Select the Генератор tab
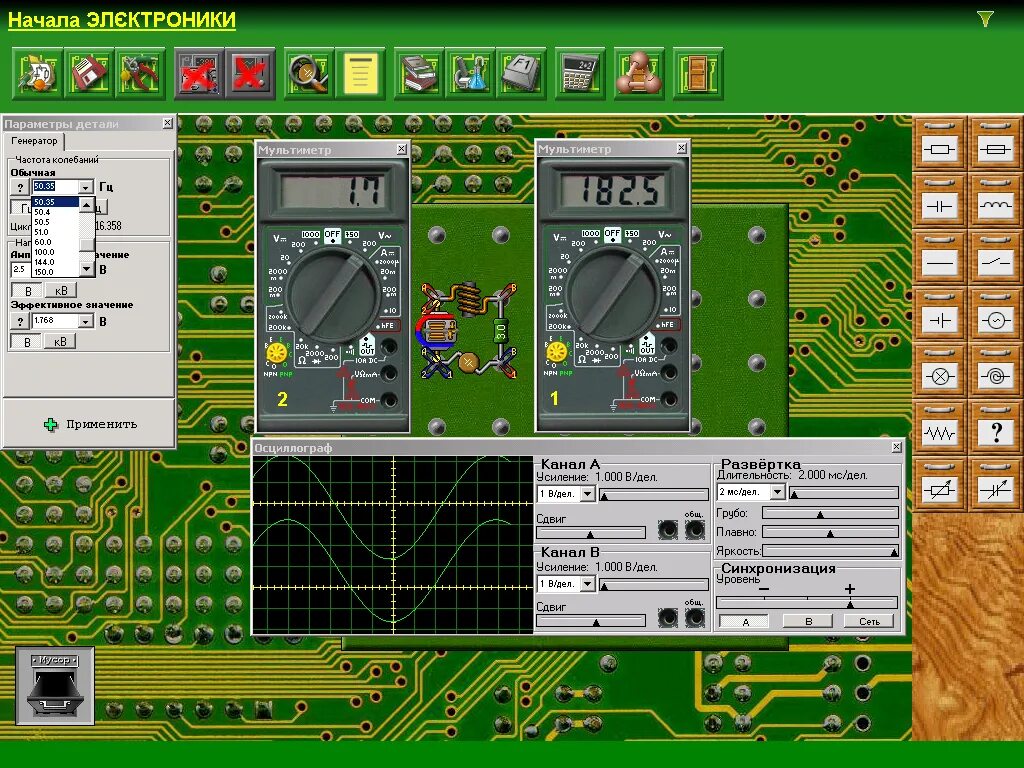 pos(34,141)
